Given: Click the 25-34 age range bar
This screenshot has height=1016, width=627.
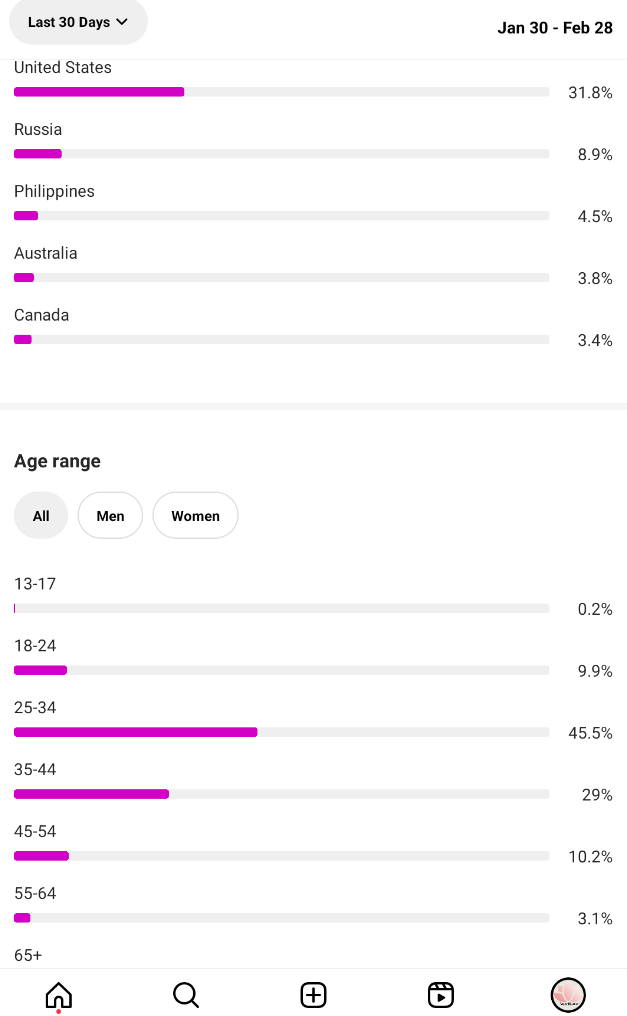Looking at the screenshot, I should [x=282, y=732].
